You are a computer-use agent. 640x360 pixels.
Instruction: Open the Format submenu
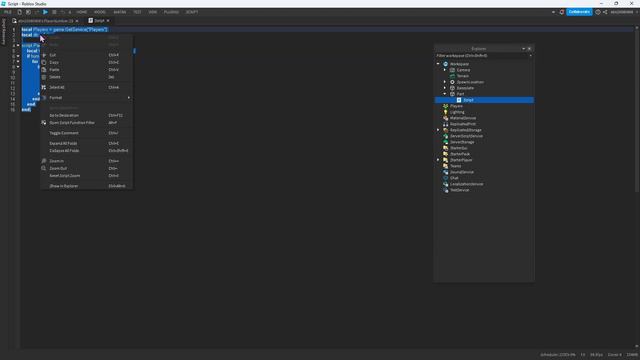(x=87, y=98)
